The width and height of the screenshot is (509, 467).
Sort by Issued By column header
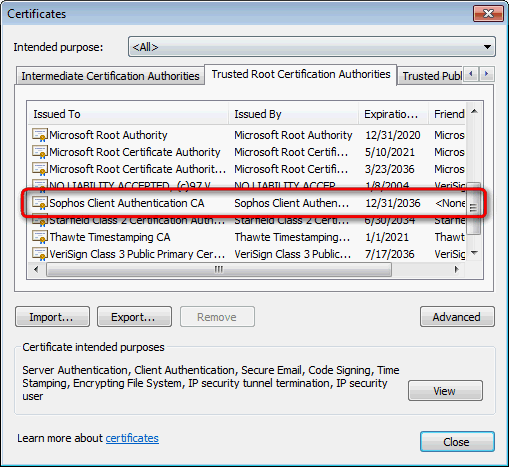point(294,114)
